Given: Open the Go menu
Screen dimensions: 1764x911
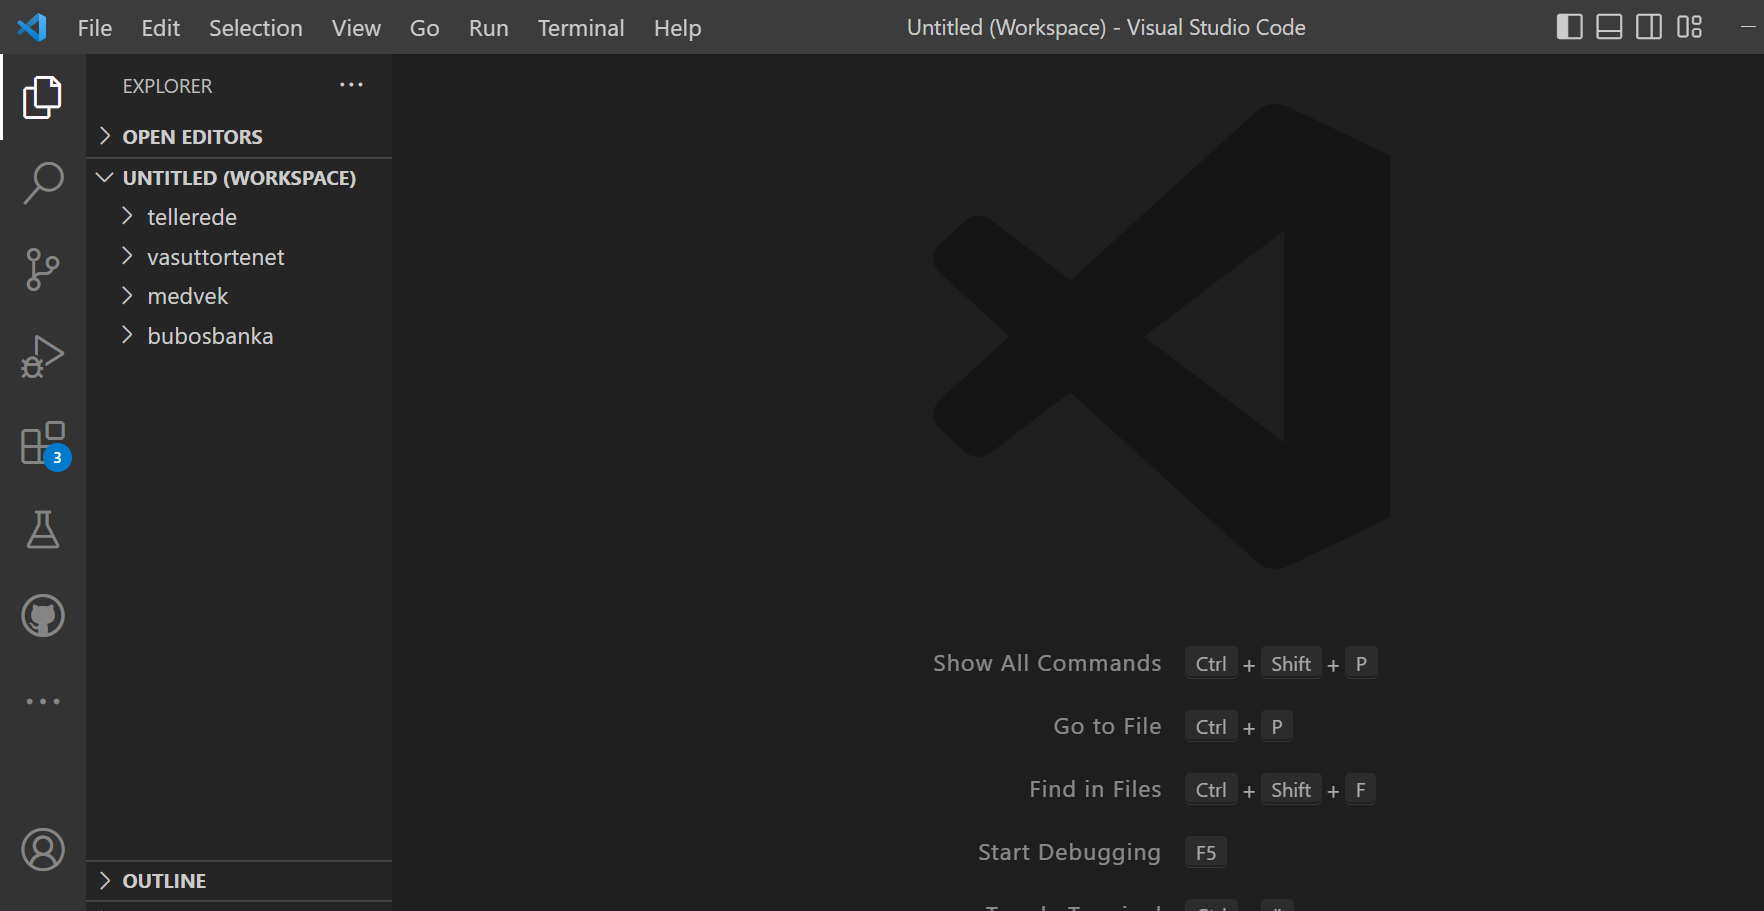Looking at the screenshot, I should pyautogui.click(x=424, y=28).
